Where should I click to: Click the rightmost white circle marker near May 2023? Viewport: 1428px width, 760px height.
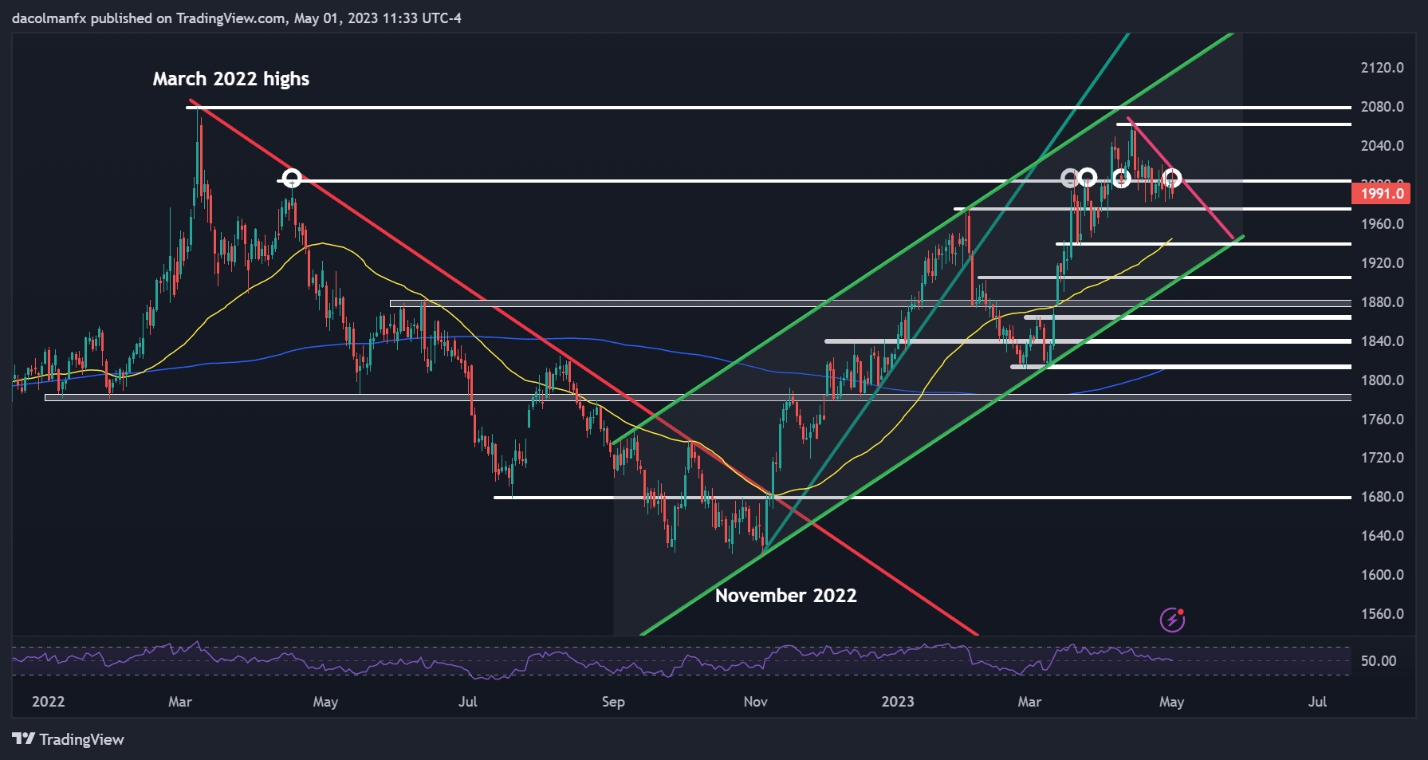pos(1172,179)
